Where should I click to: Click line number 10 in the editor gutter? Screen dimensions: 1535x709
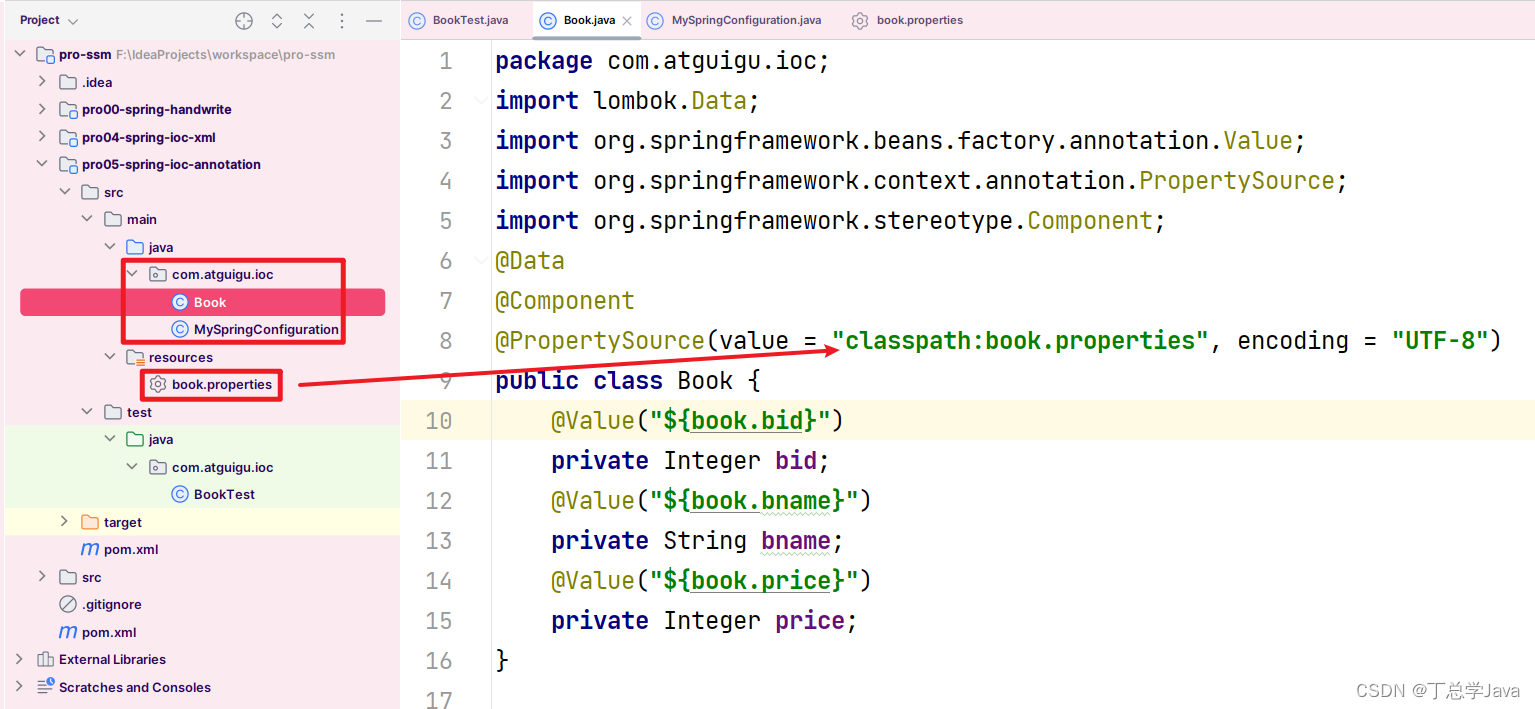[438, 420]
